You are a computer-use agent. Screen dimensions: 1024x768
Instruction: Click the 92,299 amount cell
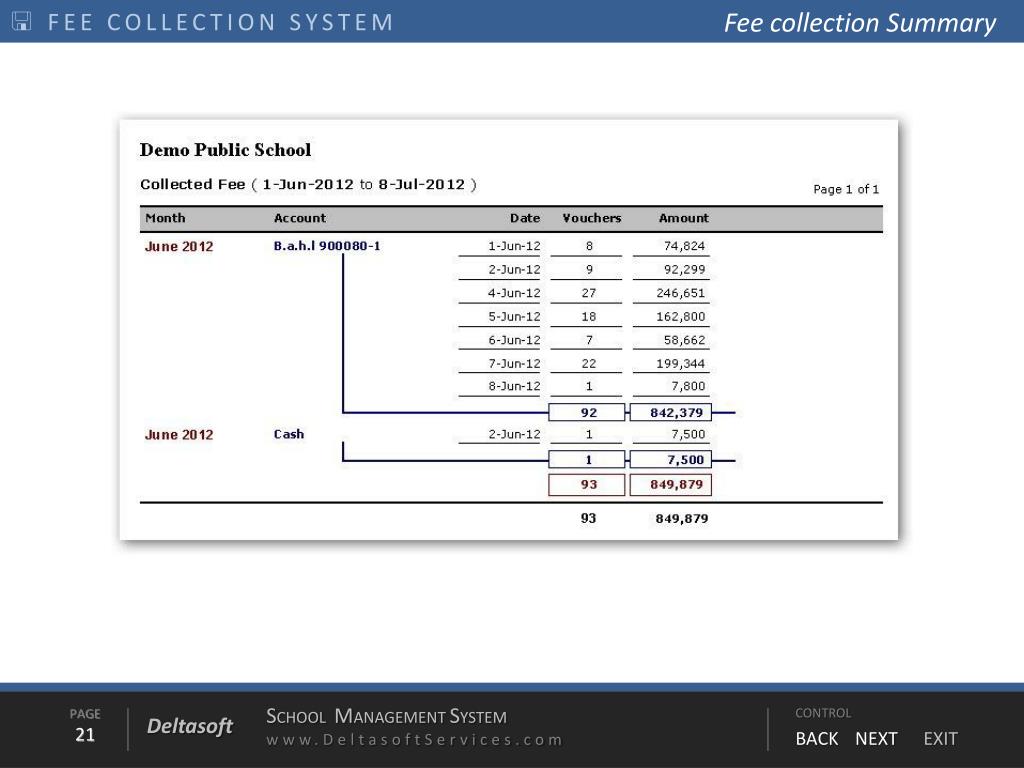(684, 270)
